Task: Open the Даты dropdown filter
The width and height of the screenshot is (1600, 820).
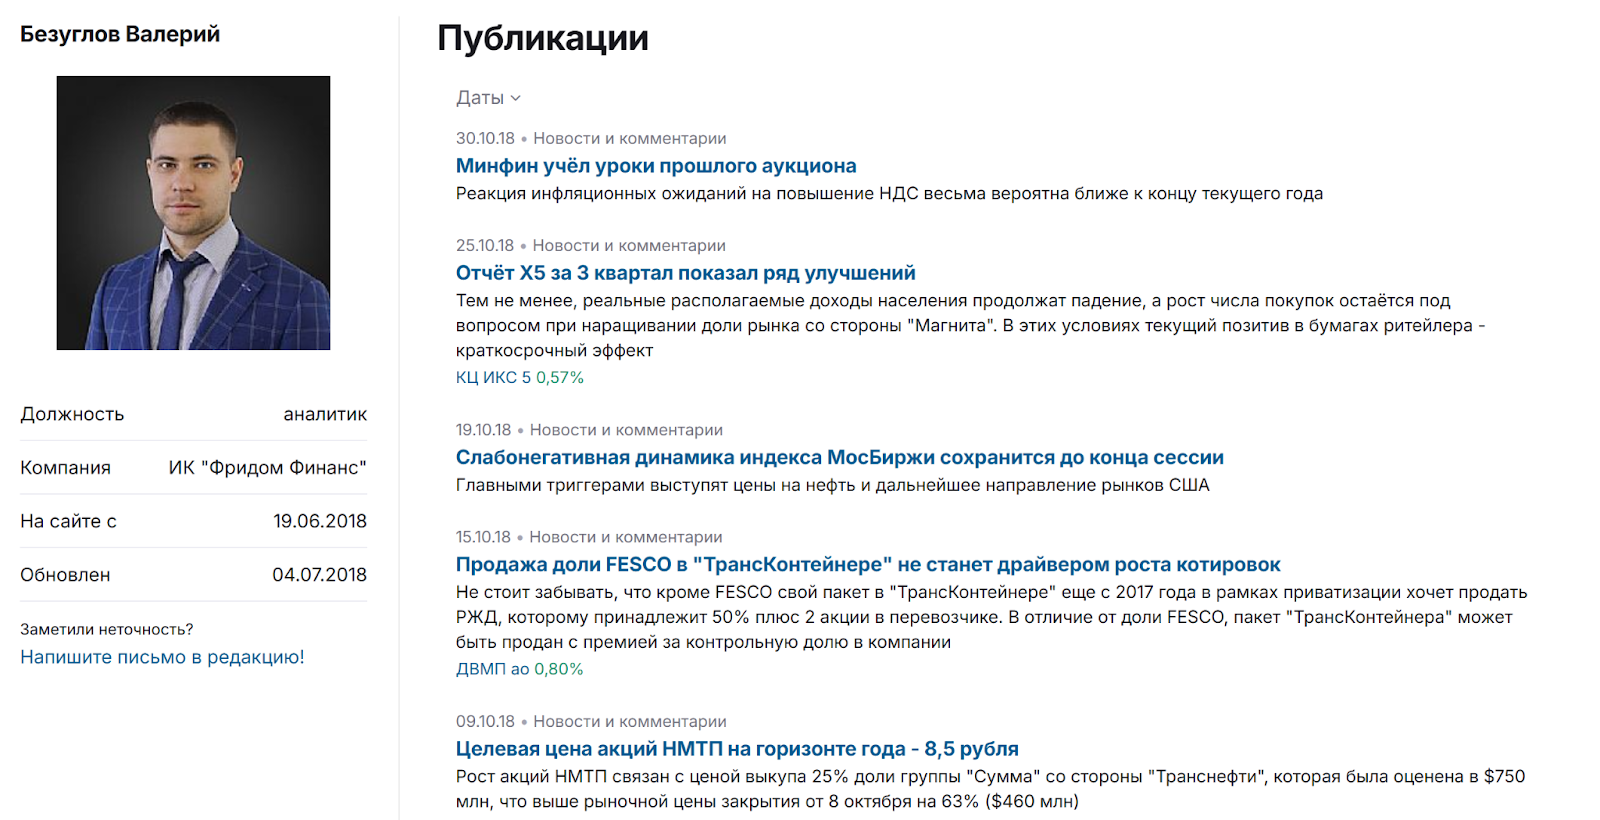Action: [488, 98]
